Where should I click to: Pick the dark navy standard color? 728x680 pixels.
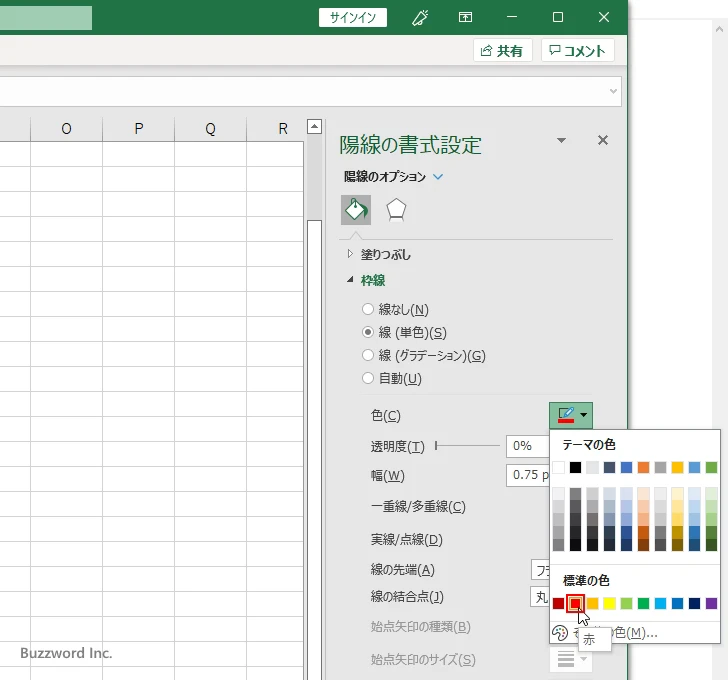coord(695,603)
